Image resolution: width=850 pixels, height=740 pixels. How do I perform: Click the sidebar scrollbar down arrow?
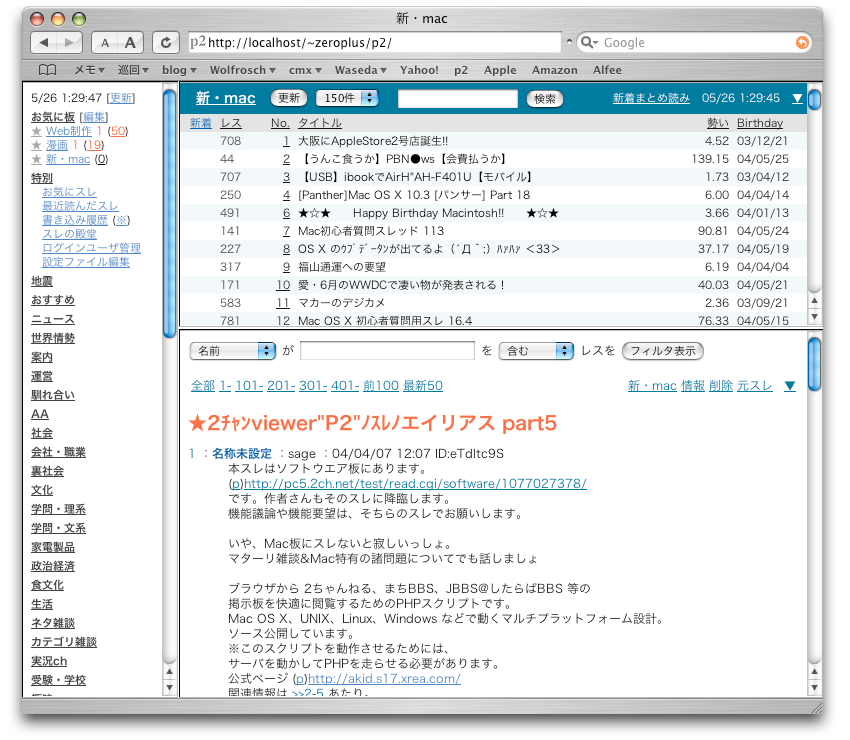click(169, 688)
